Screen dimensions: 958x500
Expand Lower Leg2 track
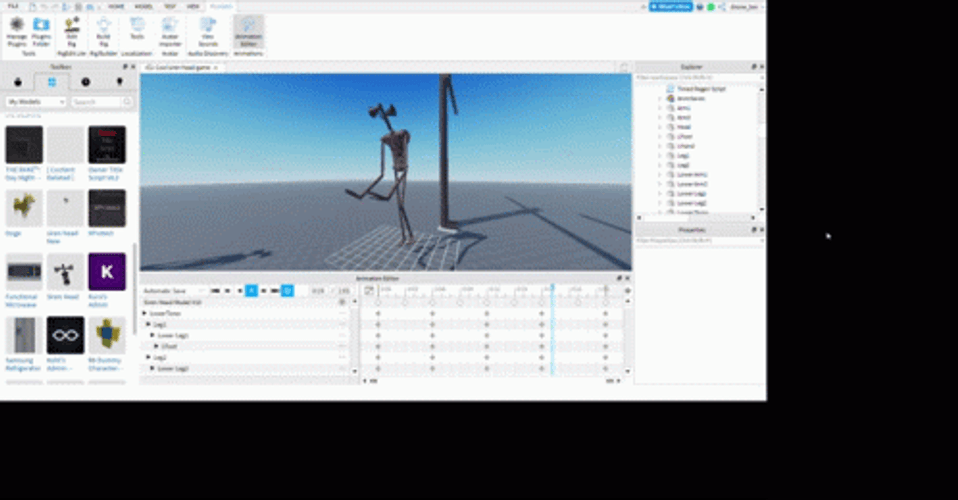tap(152, 368)
